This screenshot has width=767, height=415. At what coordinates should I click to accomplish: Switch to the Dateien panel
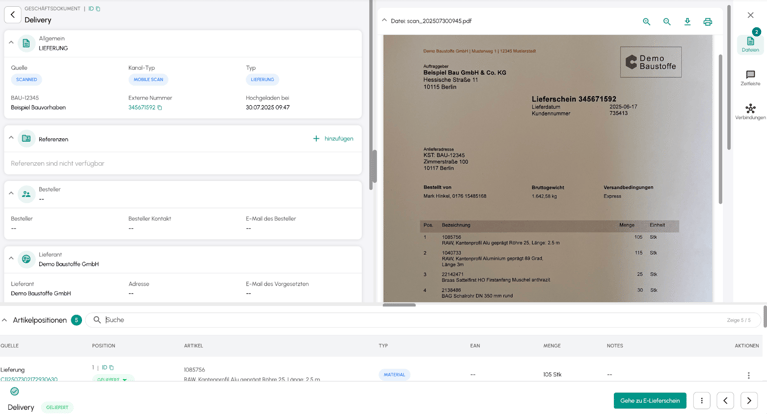point(750,44)
